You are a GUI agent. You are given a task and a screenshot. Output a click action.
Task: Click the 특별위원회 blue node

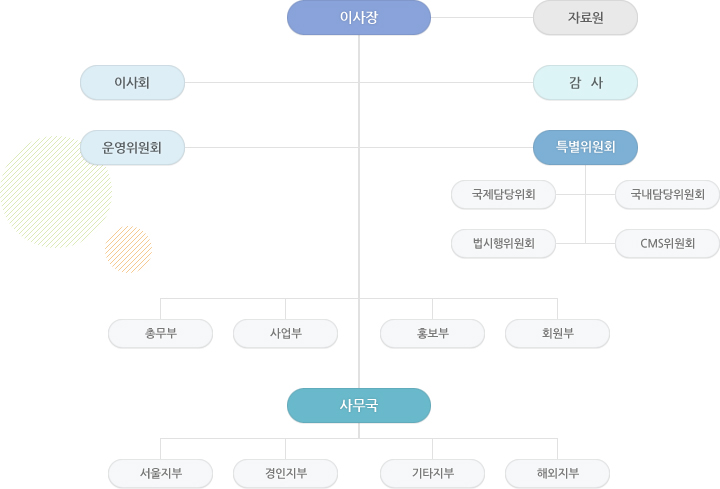585,147
